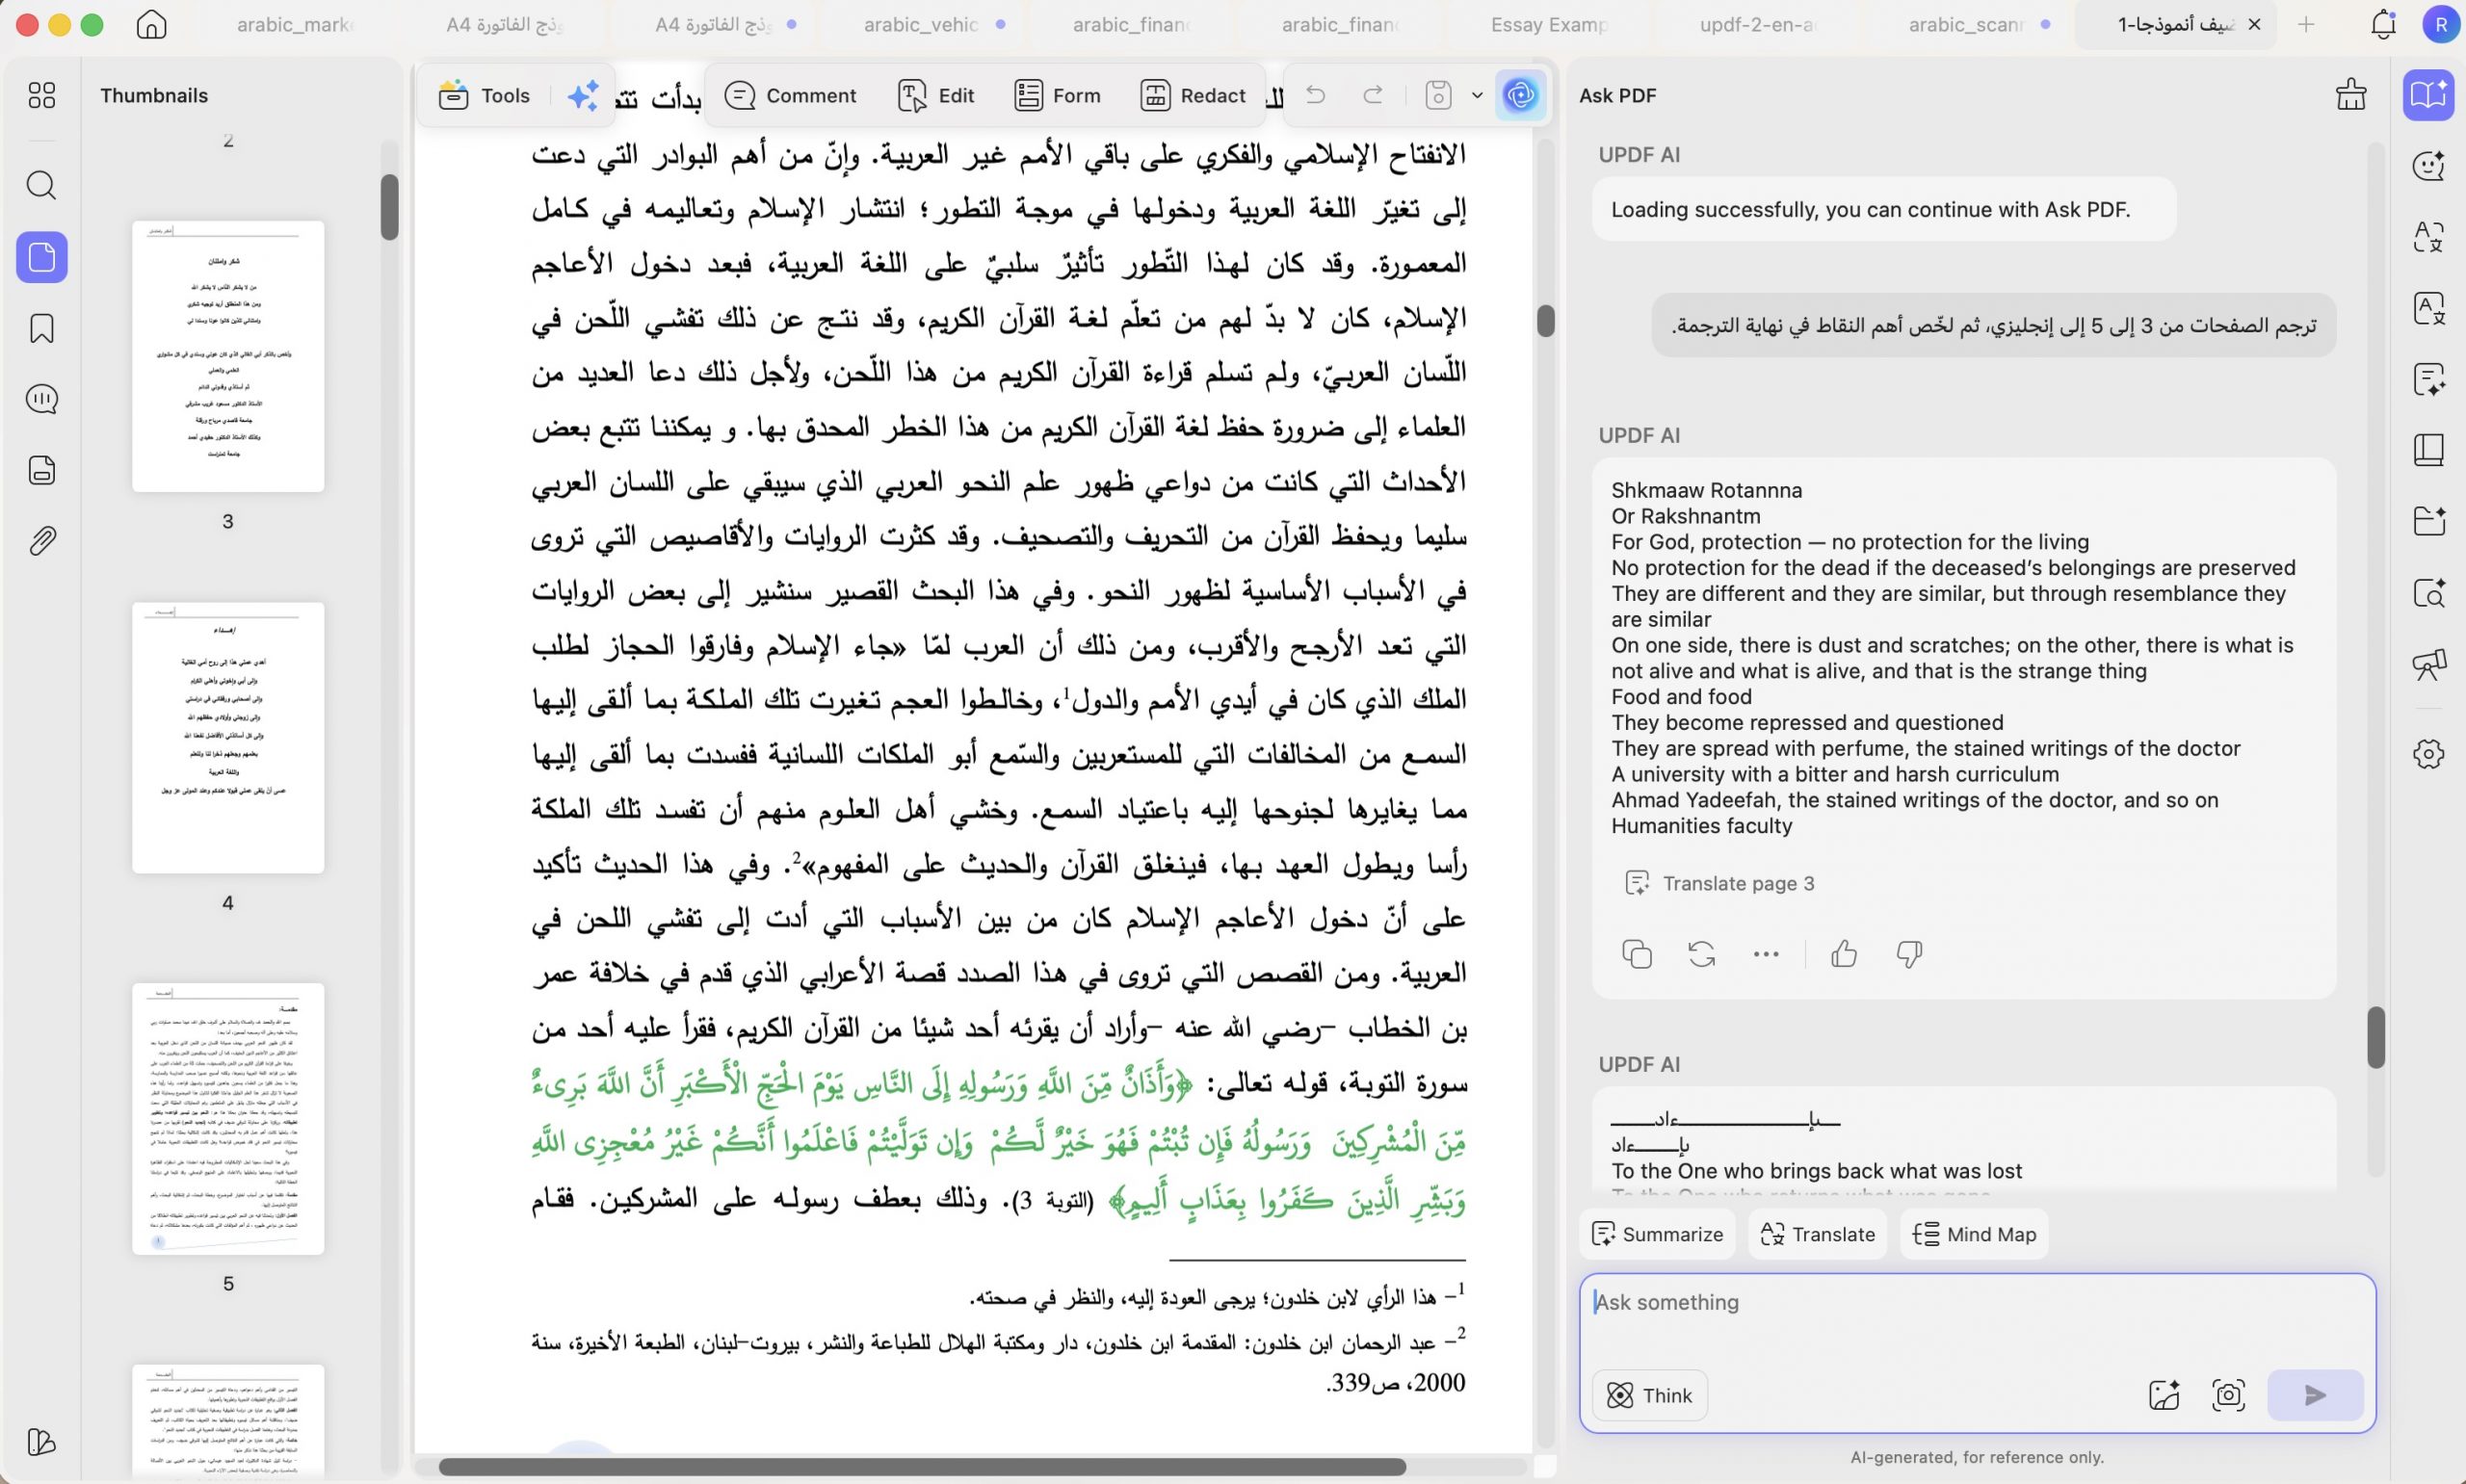Select page 3 thumbnail
This screenshot has height=1484, width=2466.
pos(228,356)
